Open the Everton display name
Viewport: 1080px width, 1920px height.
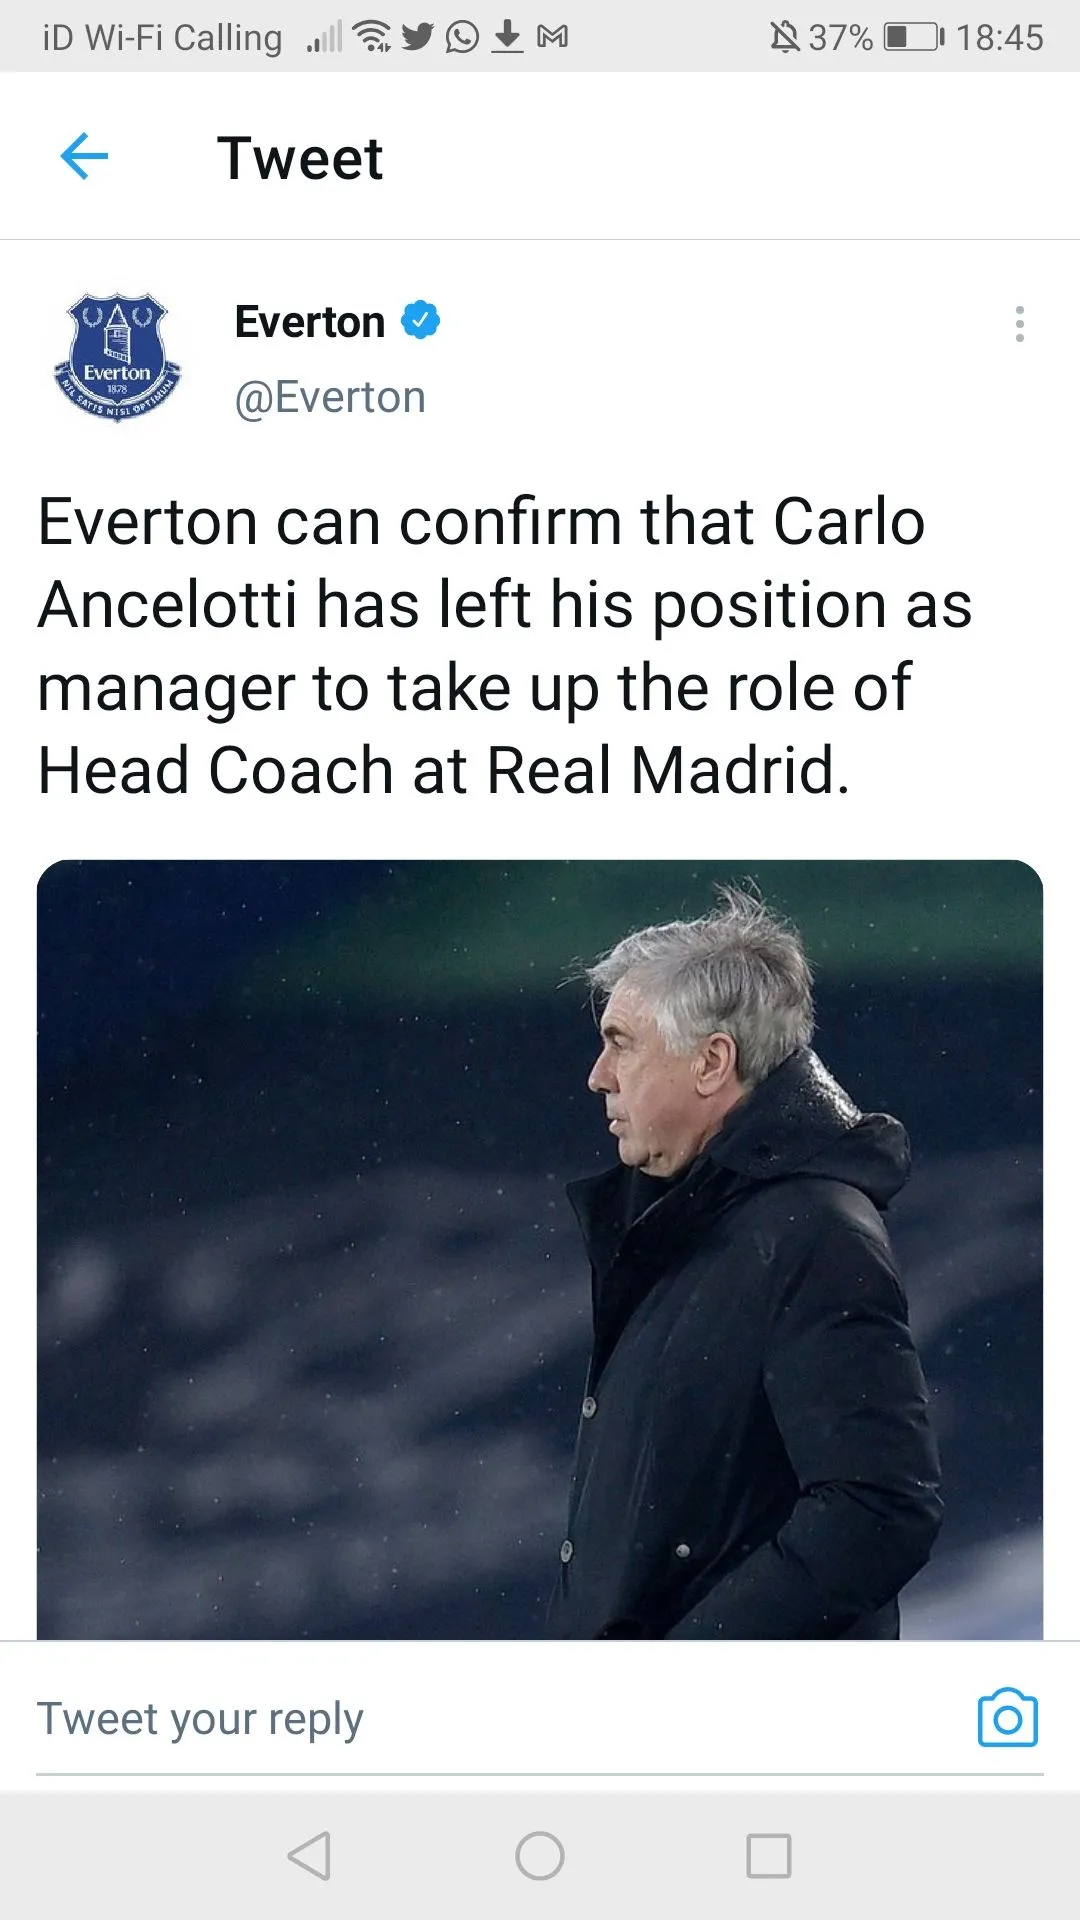pyautogui.click(x=310, y=322)
